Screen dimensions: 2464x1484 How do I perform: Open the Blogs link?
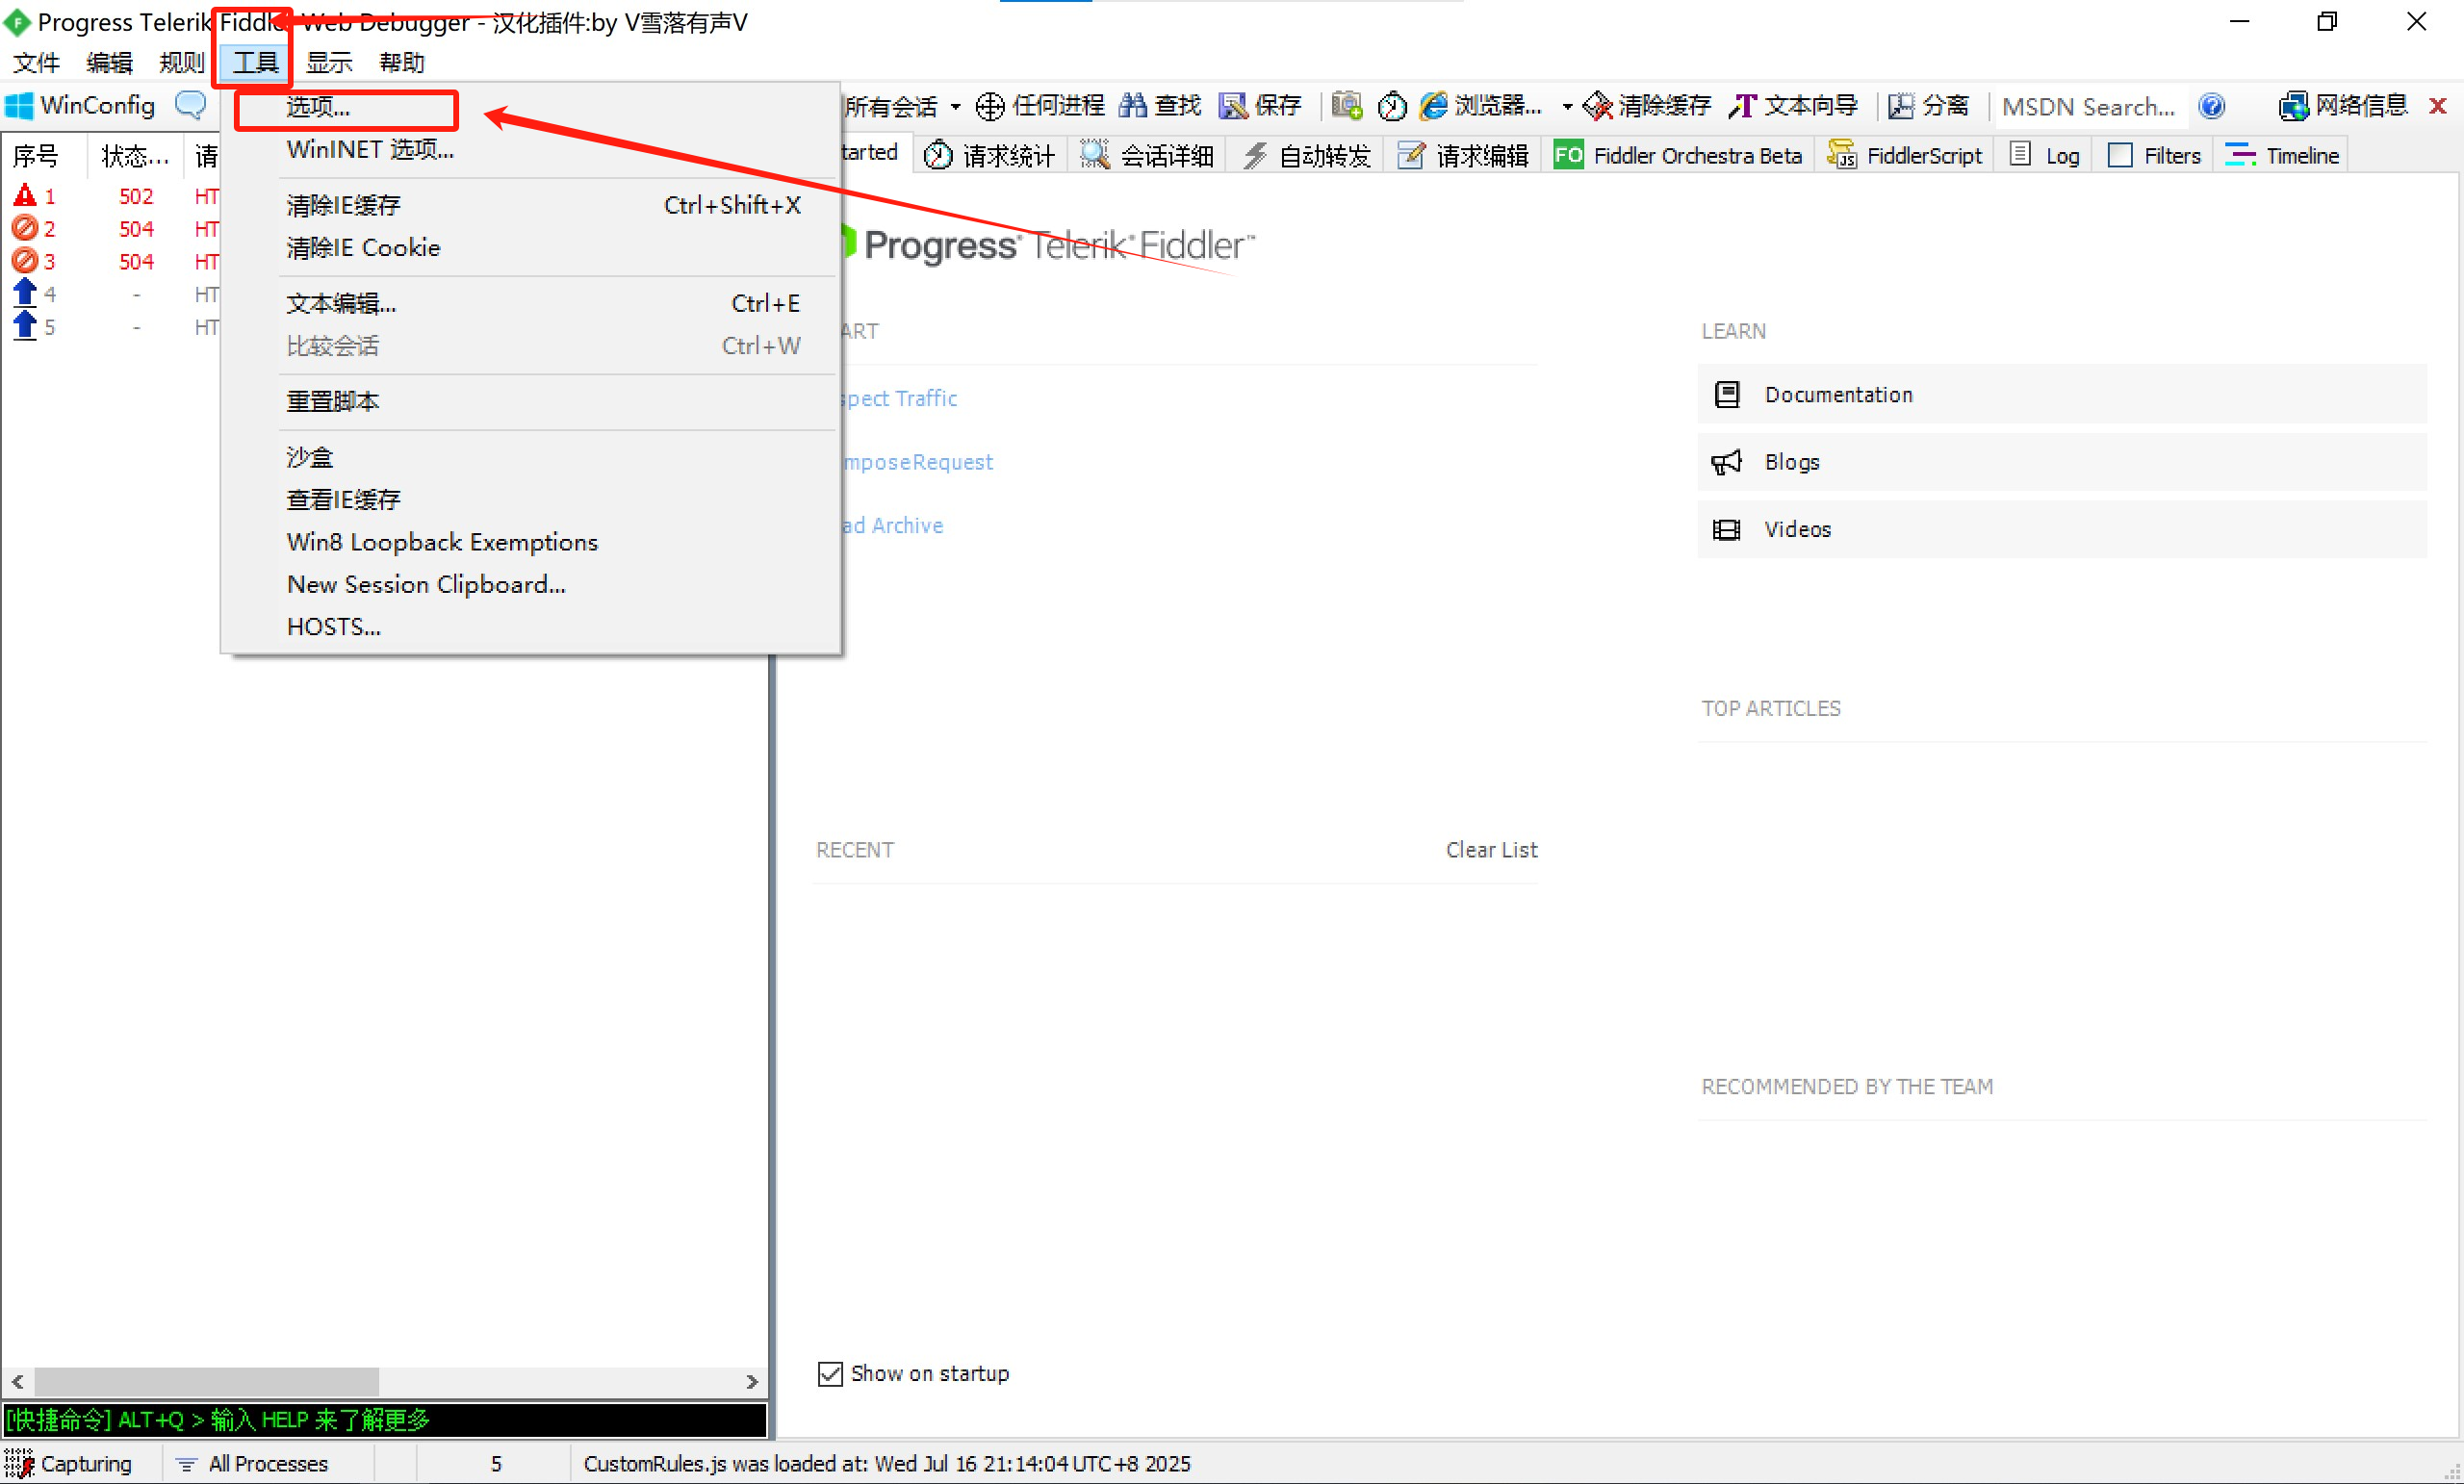(2062, 462)
